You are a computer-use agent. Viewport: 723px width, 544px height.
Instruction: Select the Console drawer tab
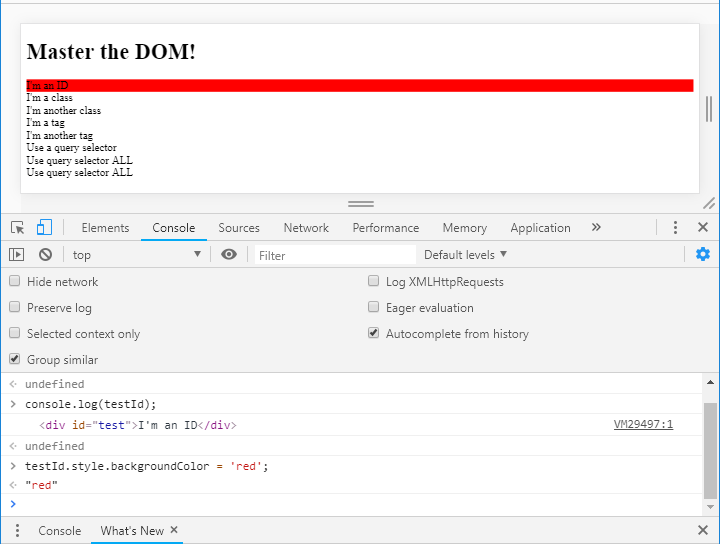pos(59,531)
